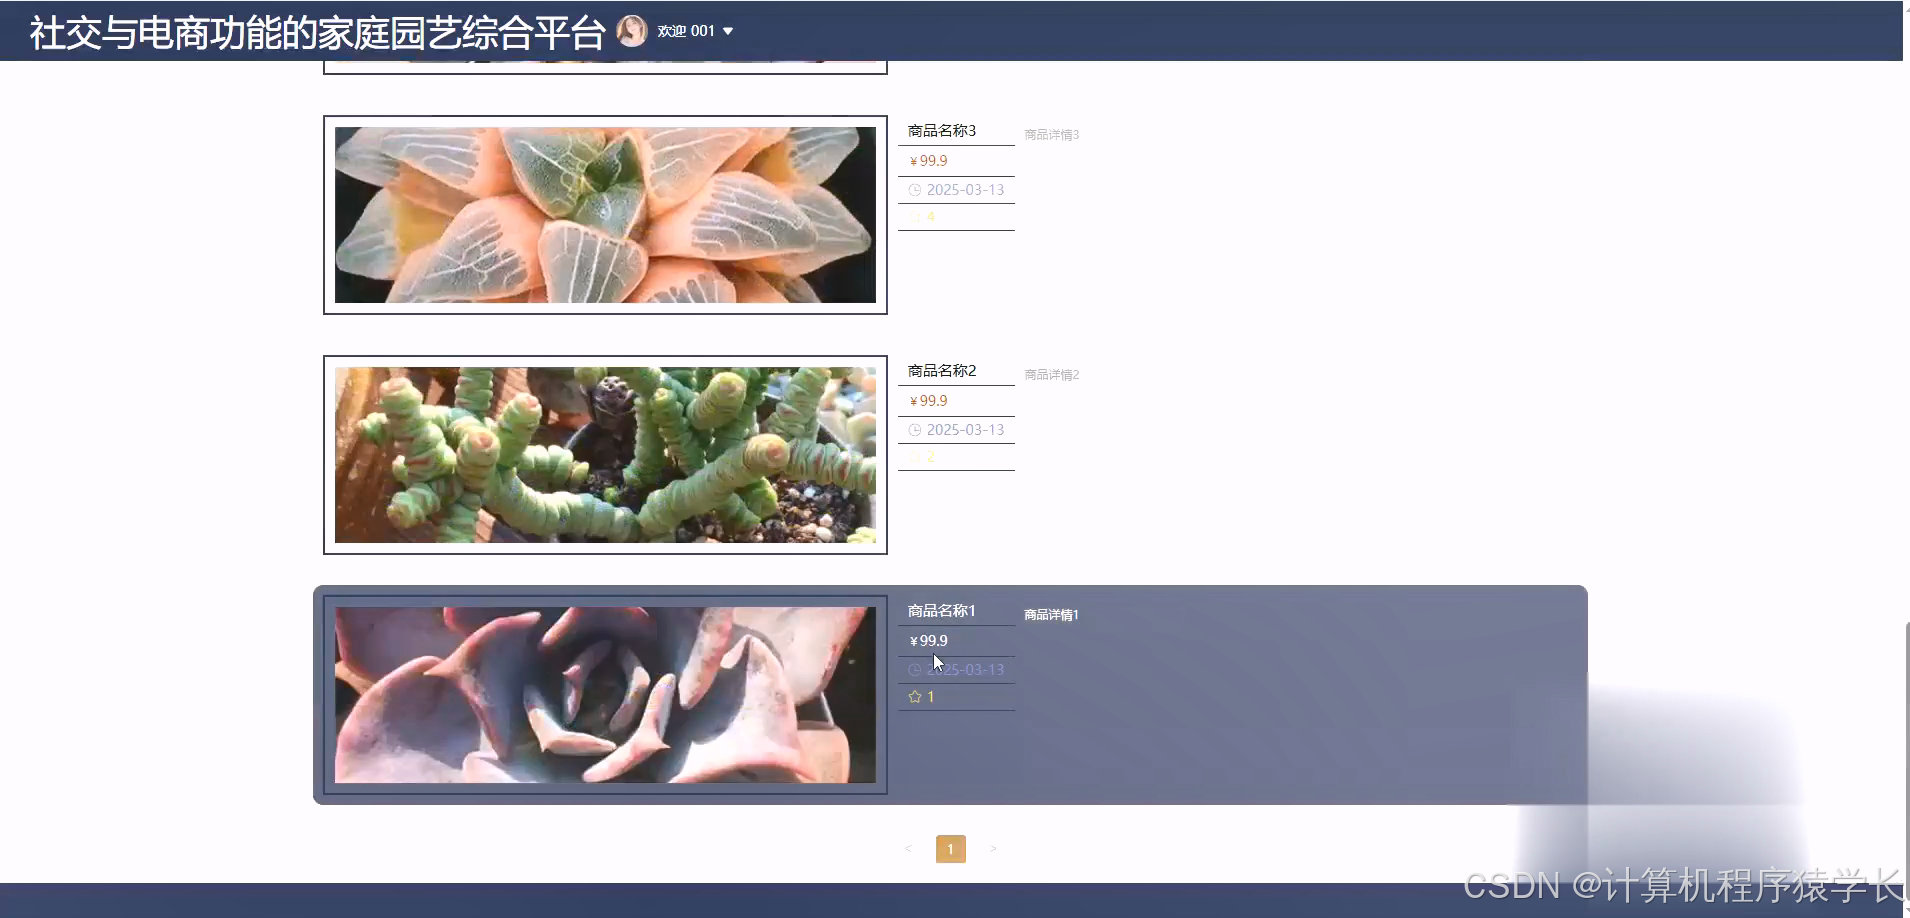Click the clock icon on 商品名称3 card
This screenshot has width=1910, height=918.
pos(917,189)
